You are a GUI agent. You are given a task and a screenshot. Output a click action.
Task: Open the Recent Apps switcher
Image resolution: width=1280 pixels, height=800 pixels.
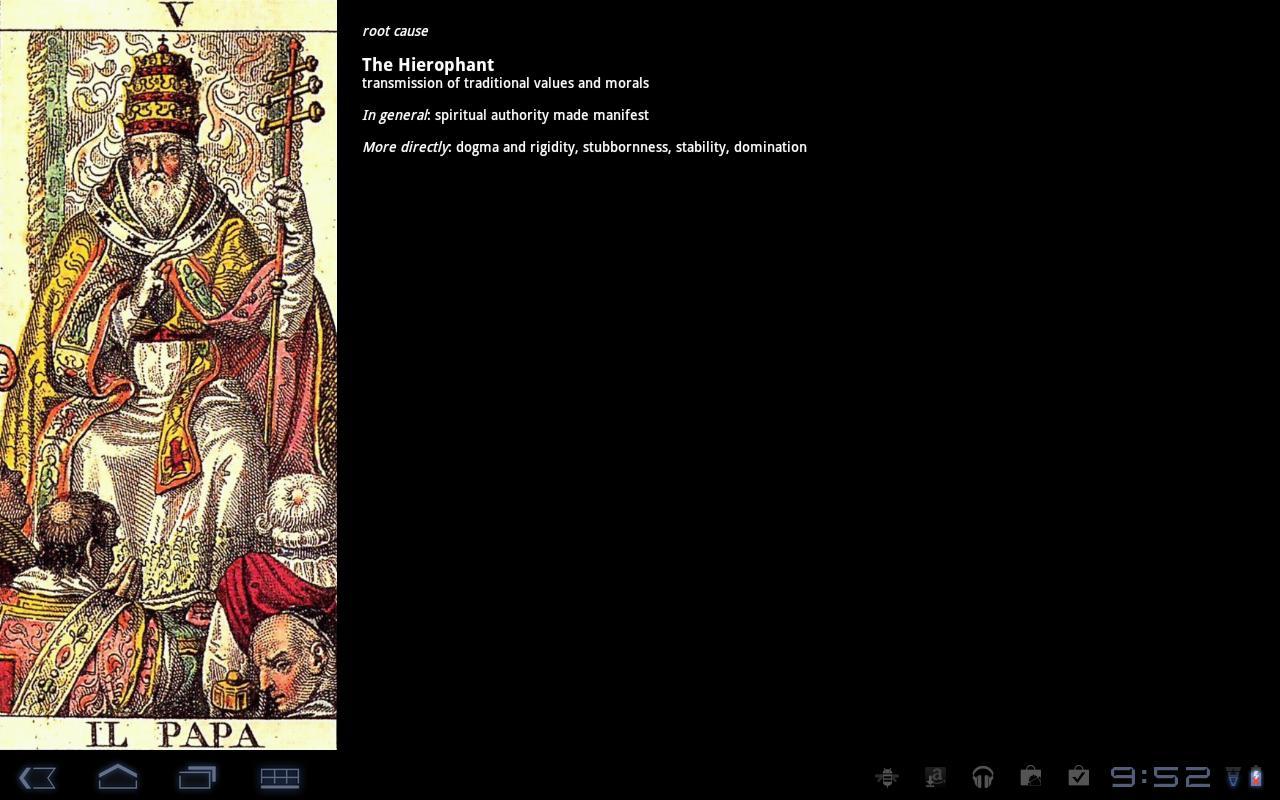tap(197, 777)
